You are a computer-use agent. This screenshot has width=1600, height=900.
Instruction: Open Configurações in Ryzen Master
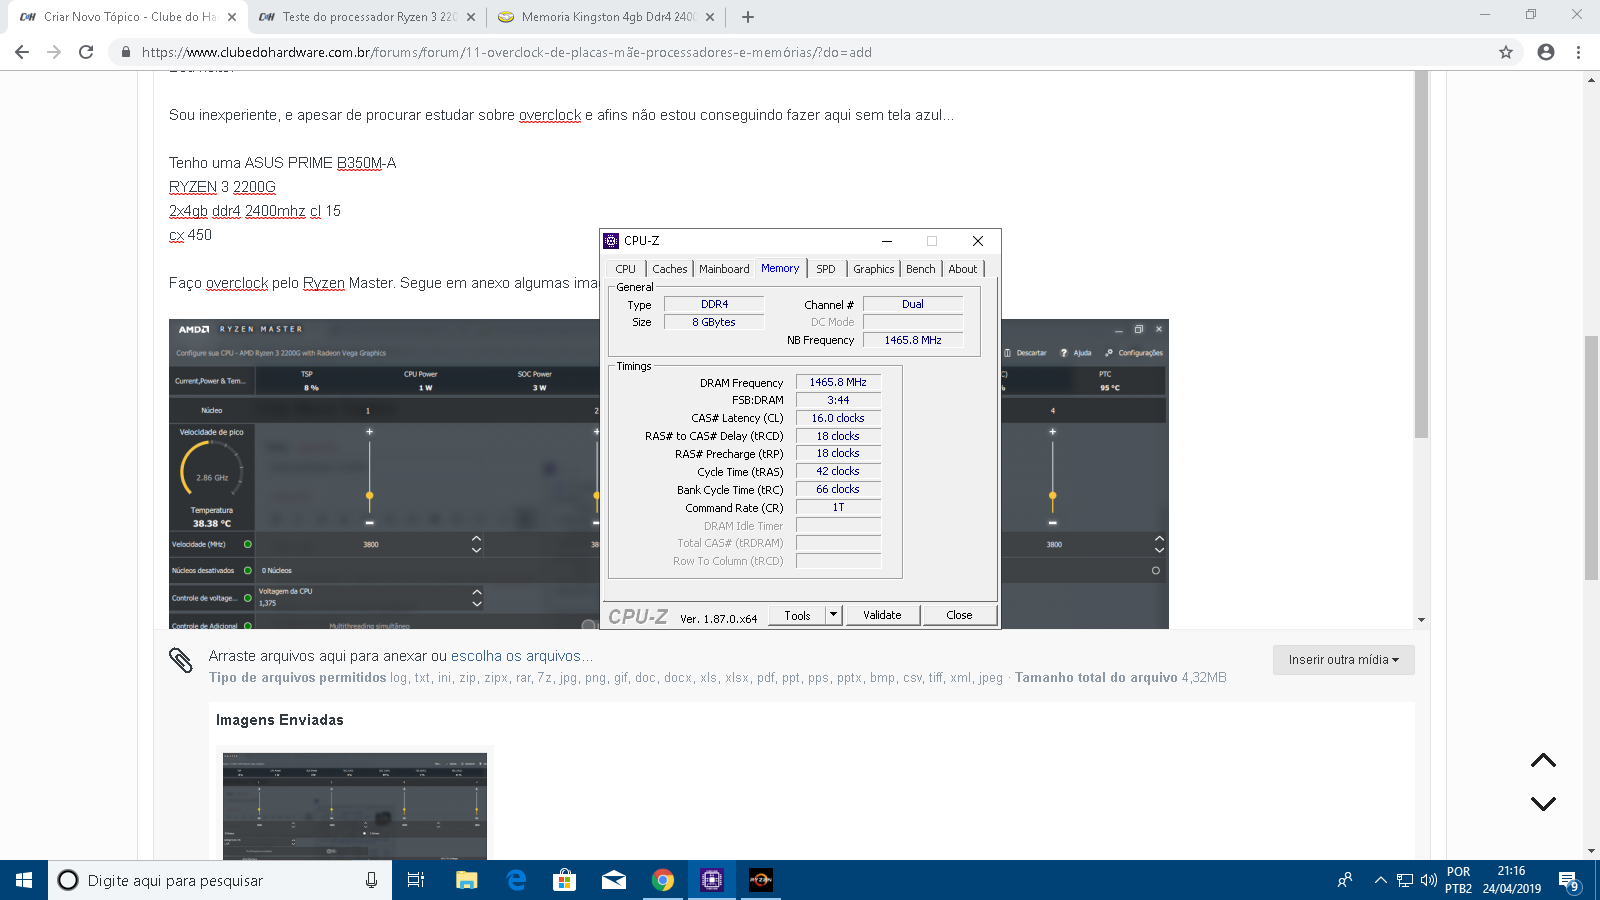[x=1134, y=353]
